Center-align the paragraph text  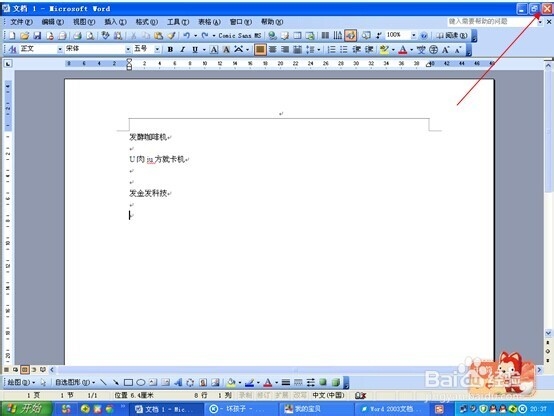pos(272,49)
